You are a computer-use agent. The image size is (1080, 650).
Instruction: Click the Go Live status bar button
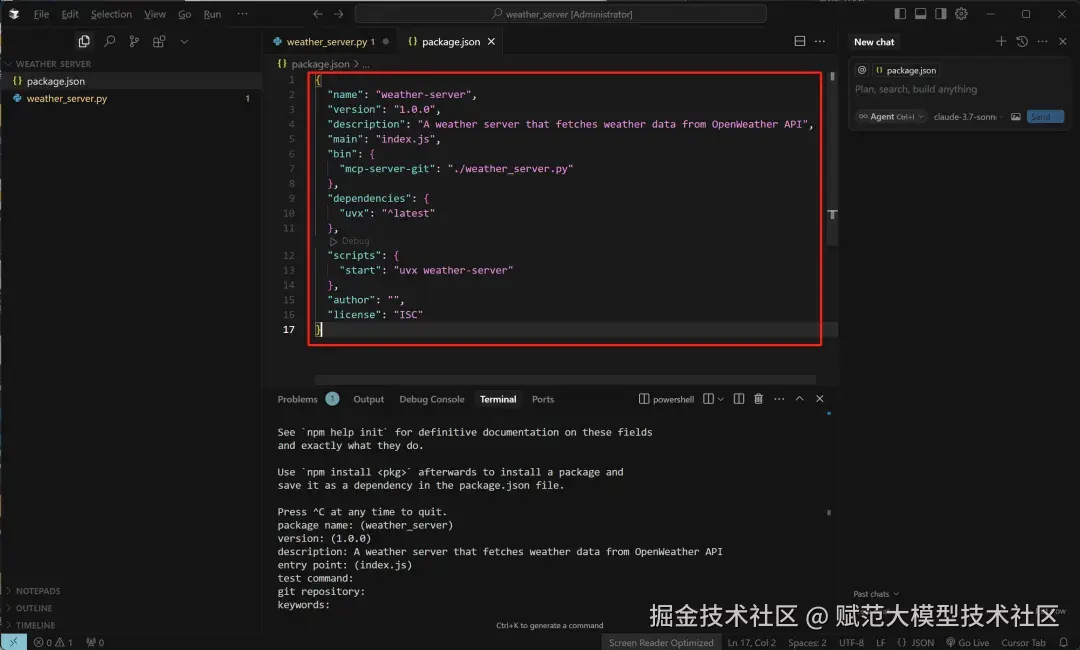(x=968, y=642)
